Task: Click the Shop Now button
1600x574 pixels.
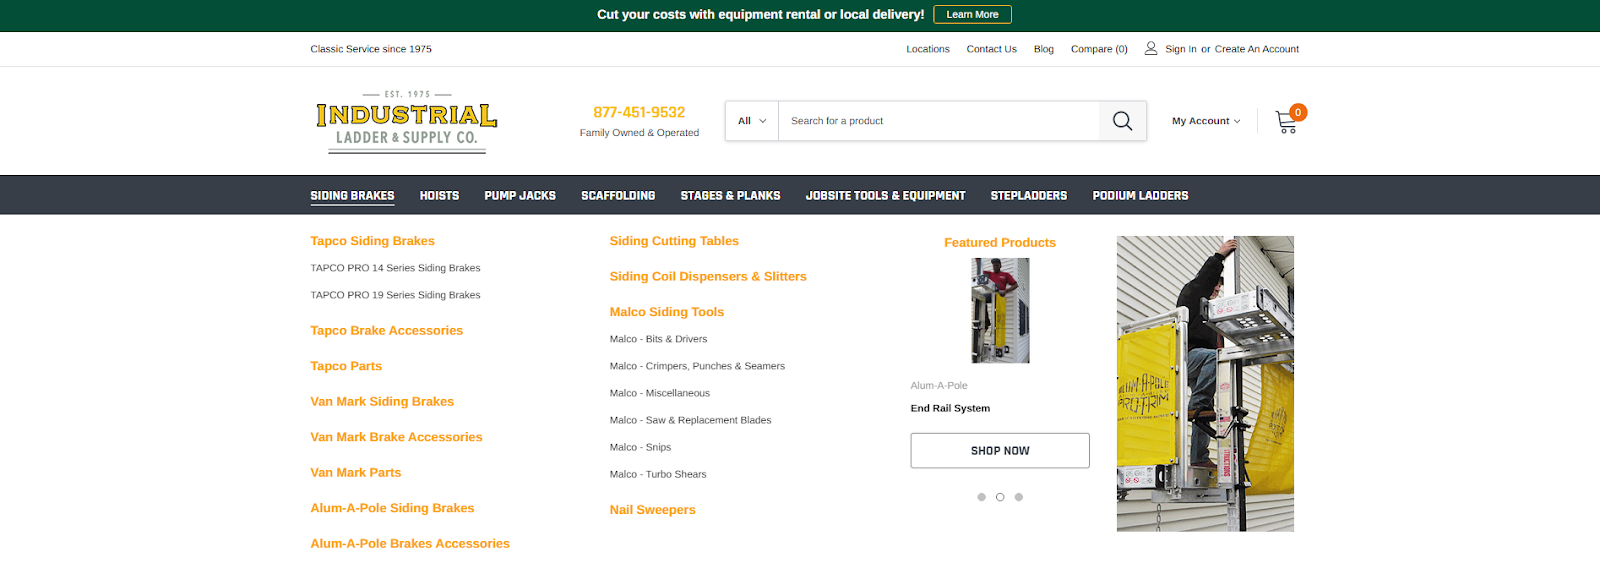Action: [1000, 451]
